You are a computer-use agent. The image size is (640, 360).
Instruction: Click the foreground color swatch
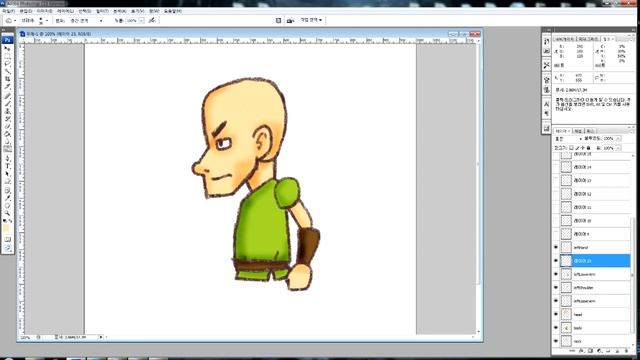point(6,228)
